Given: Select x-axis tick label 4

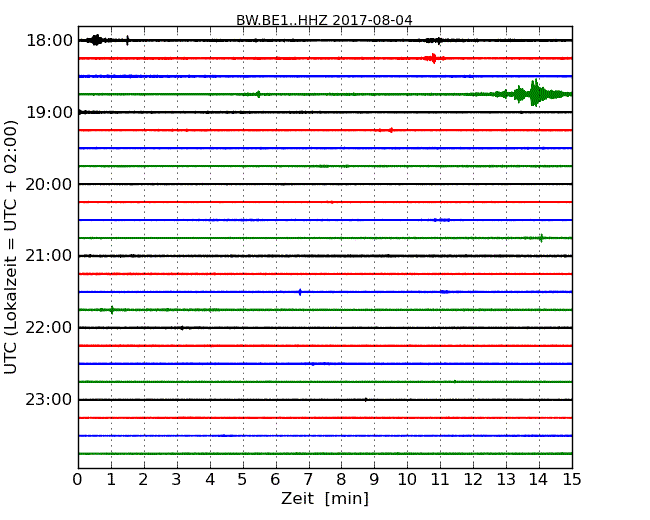Looking at the screenshot, I should 210,480.
